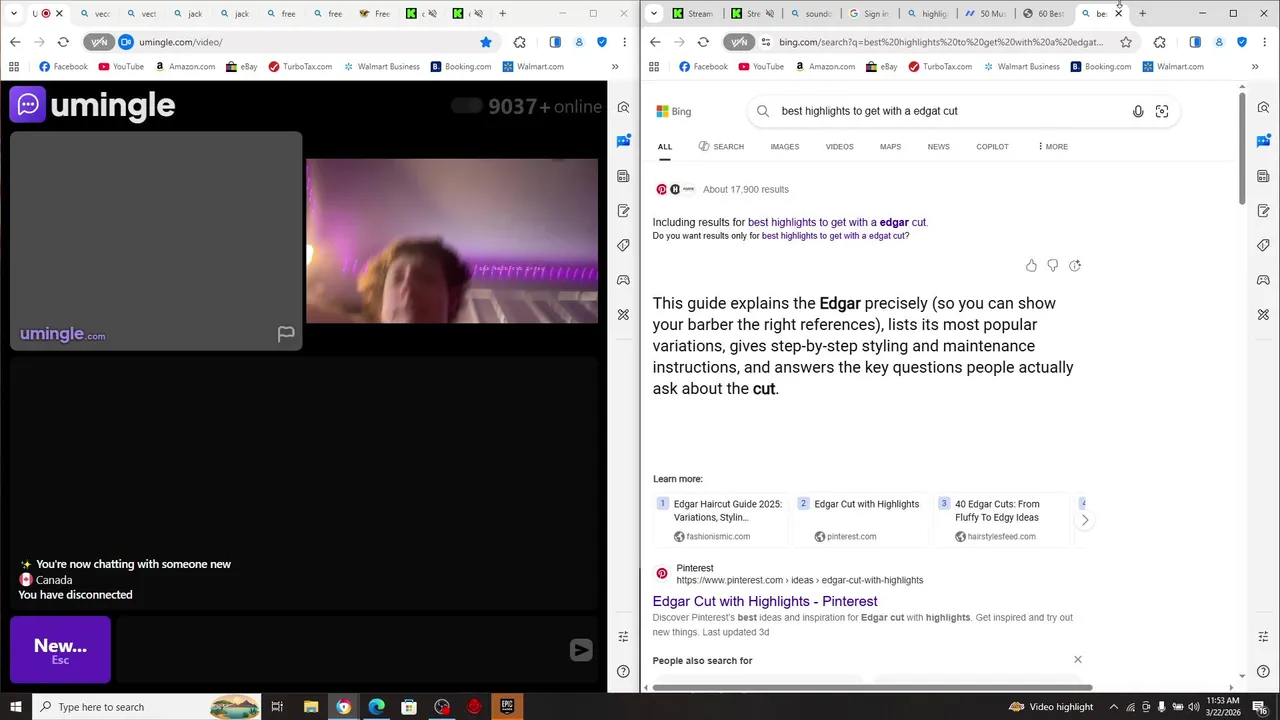
Task: Show next Learn more source cards
Action: [1085, 520]
